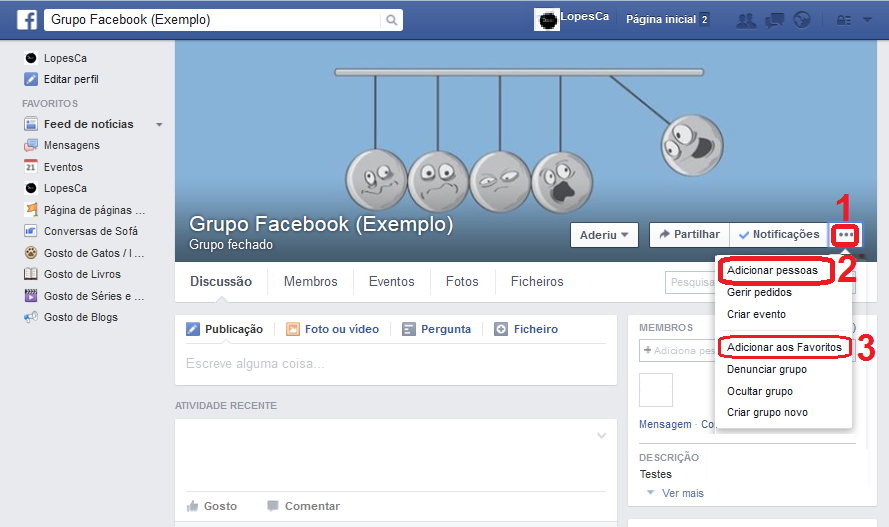The width and height of the screenshot is (889, 527).
Task: Click the Partilhar button
Action: (x=689, y=235)
